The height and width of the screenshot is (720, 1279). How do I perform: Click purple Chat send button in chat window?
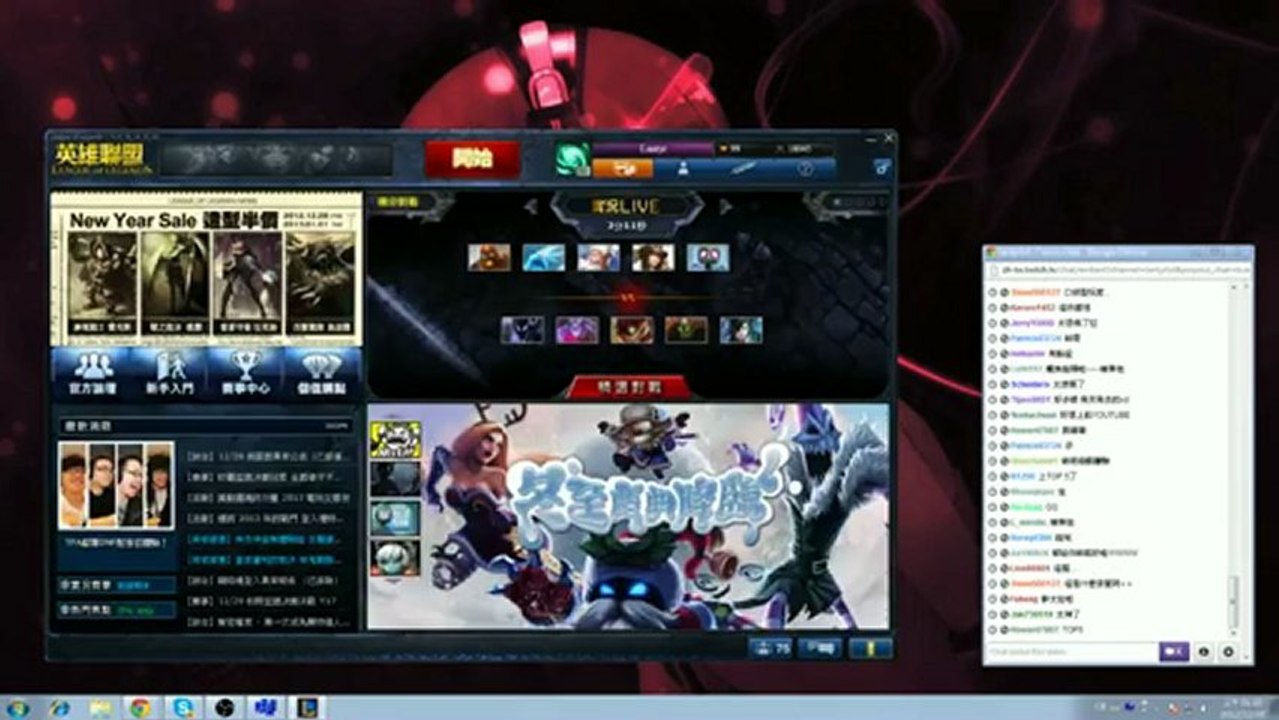tap(1174, 652)
